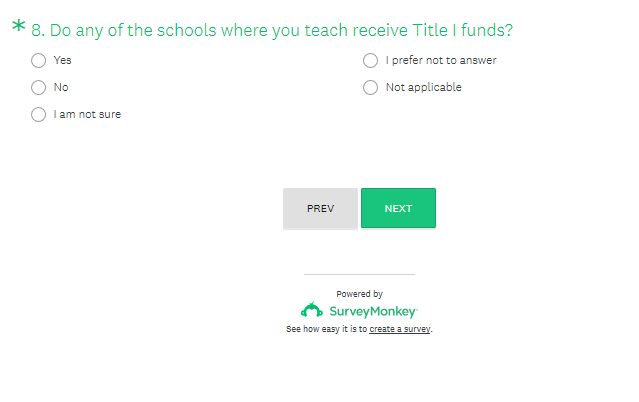Image resolution: width=639 pixels, height=402 pixels.
Task: Open the "create a survey" link
Action: [400, 329]
